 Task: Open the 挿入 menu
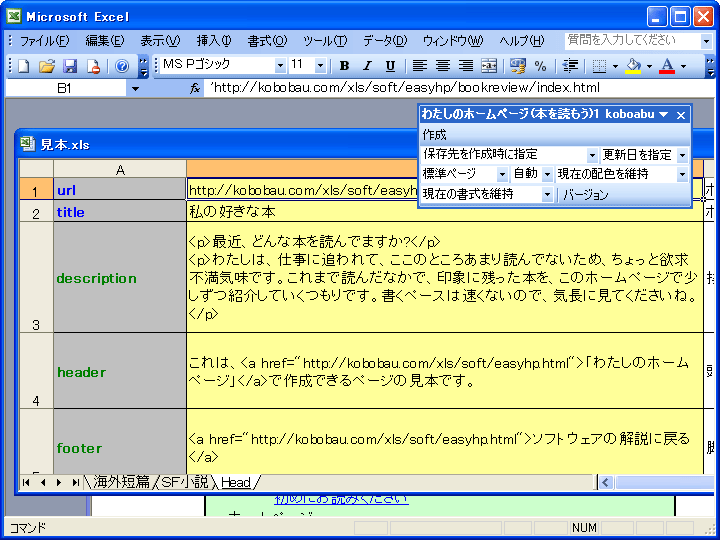click(x=214, y=41)
